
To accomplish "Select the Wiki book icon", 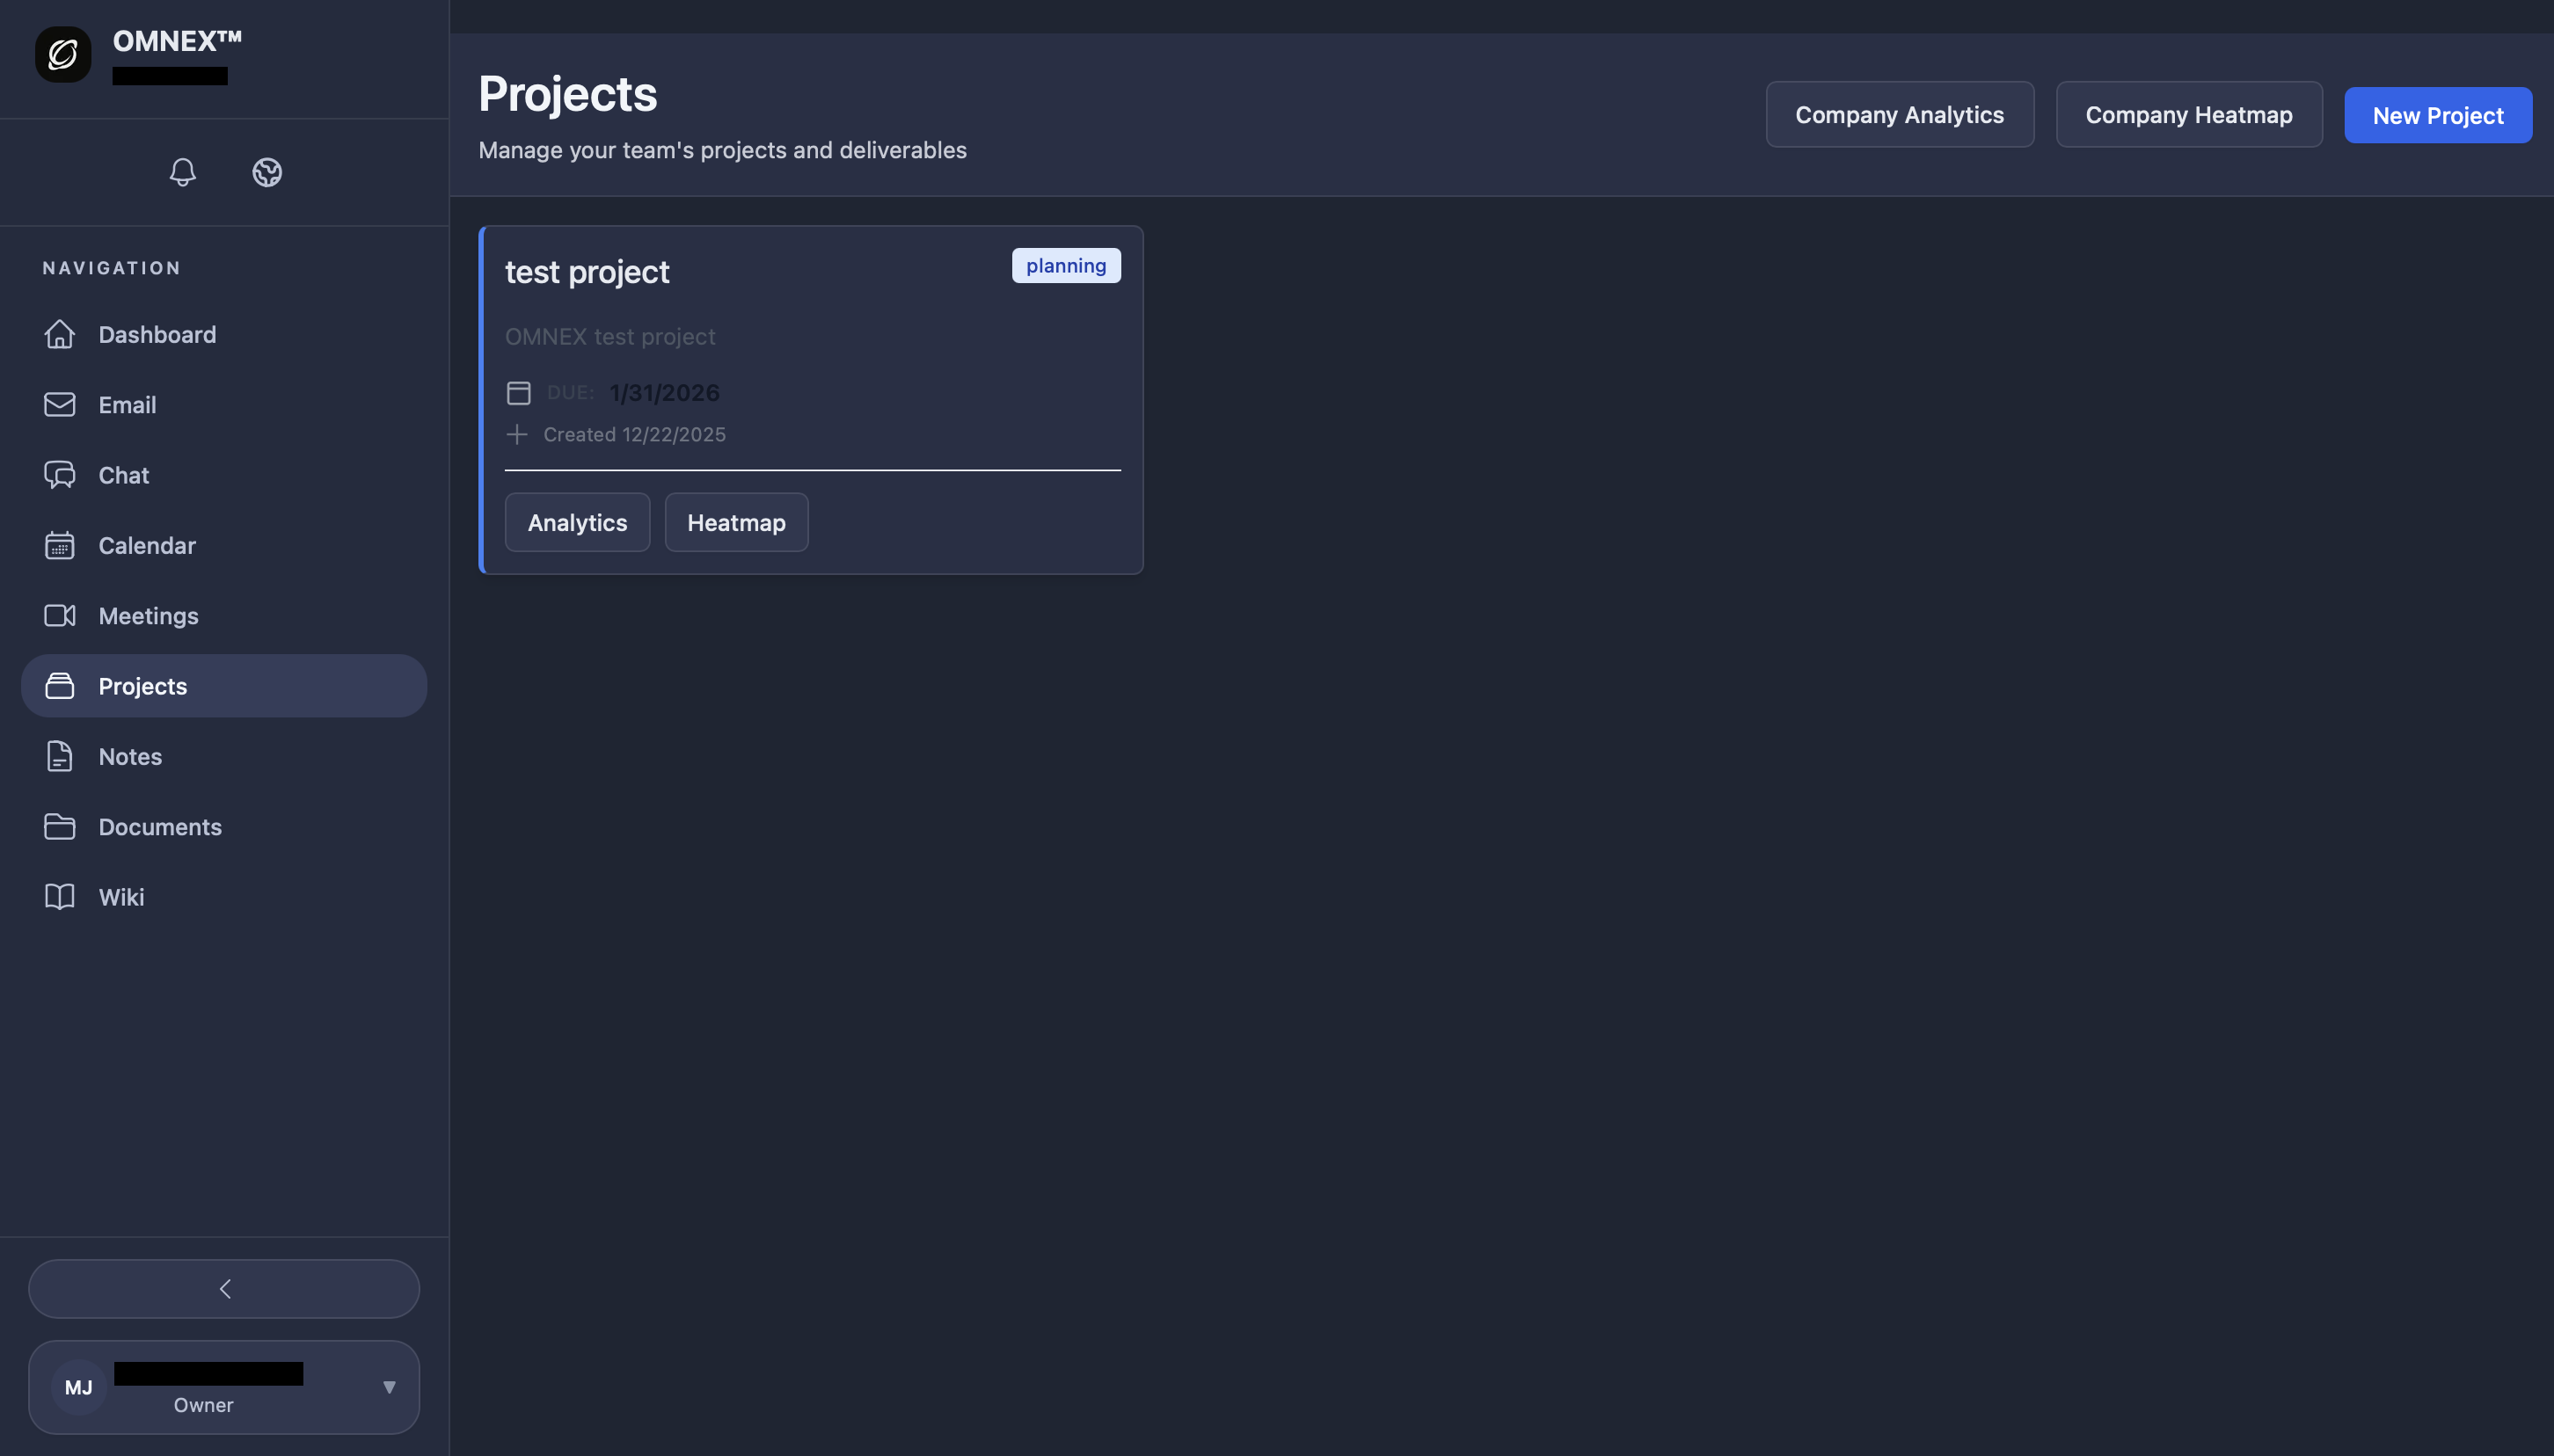I will 60,897.
